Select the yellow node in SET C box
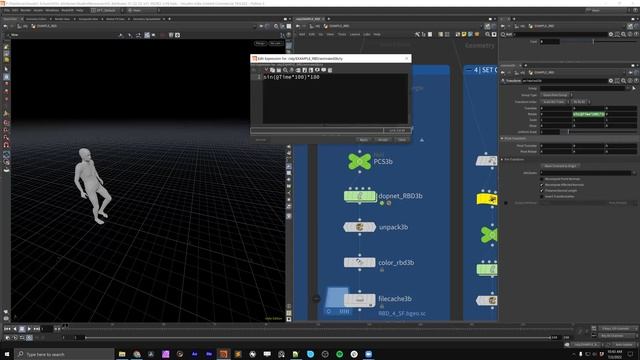This screenshot has width=640, height=360. click(487, 199)
